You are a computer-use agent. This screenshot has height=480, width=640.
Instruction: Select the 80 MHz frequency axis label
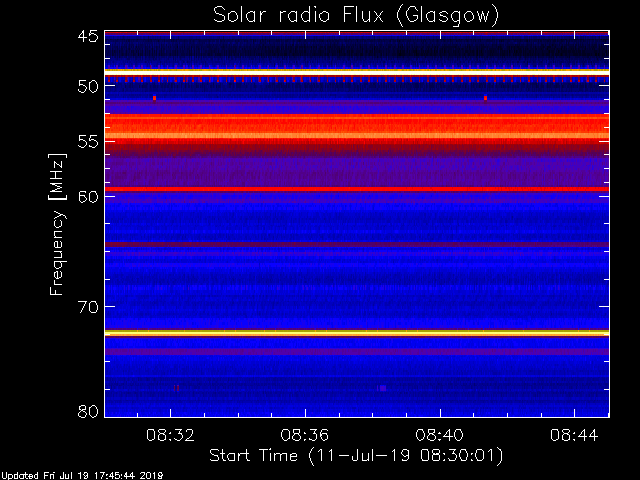[88, 411]
